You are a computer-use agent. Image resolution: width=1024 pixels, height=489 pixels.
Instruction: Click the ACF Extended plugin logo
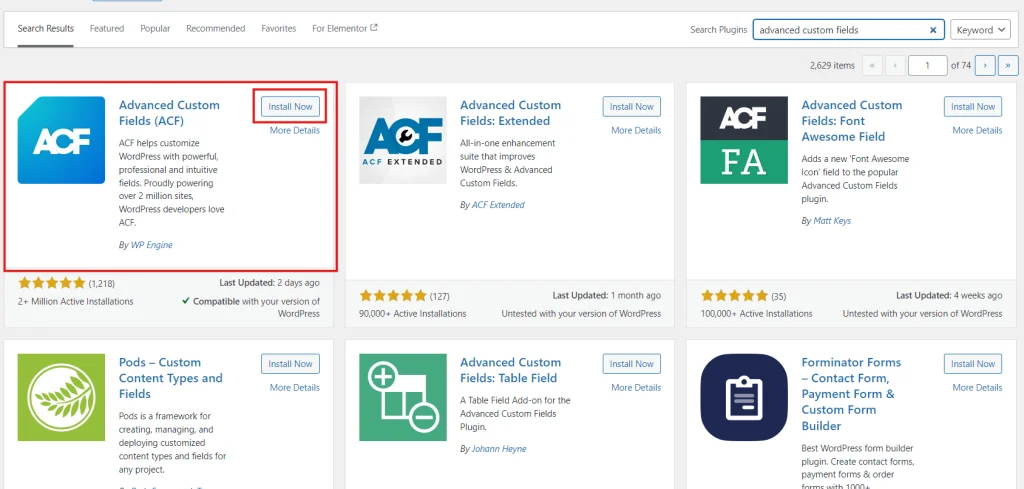tap(403, 140)
